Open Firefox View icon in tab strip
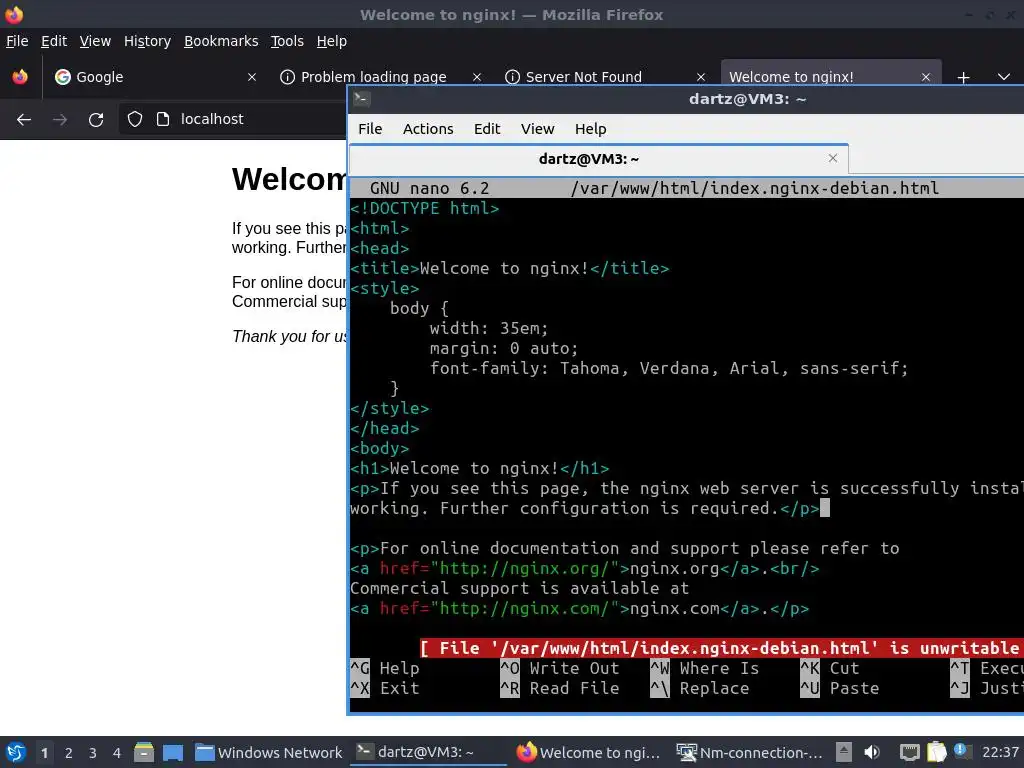Viewport: 1024px width, 768px height. point(20,77)
